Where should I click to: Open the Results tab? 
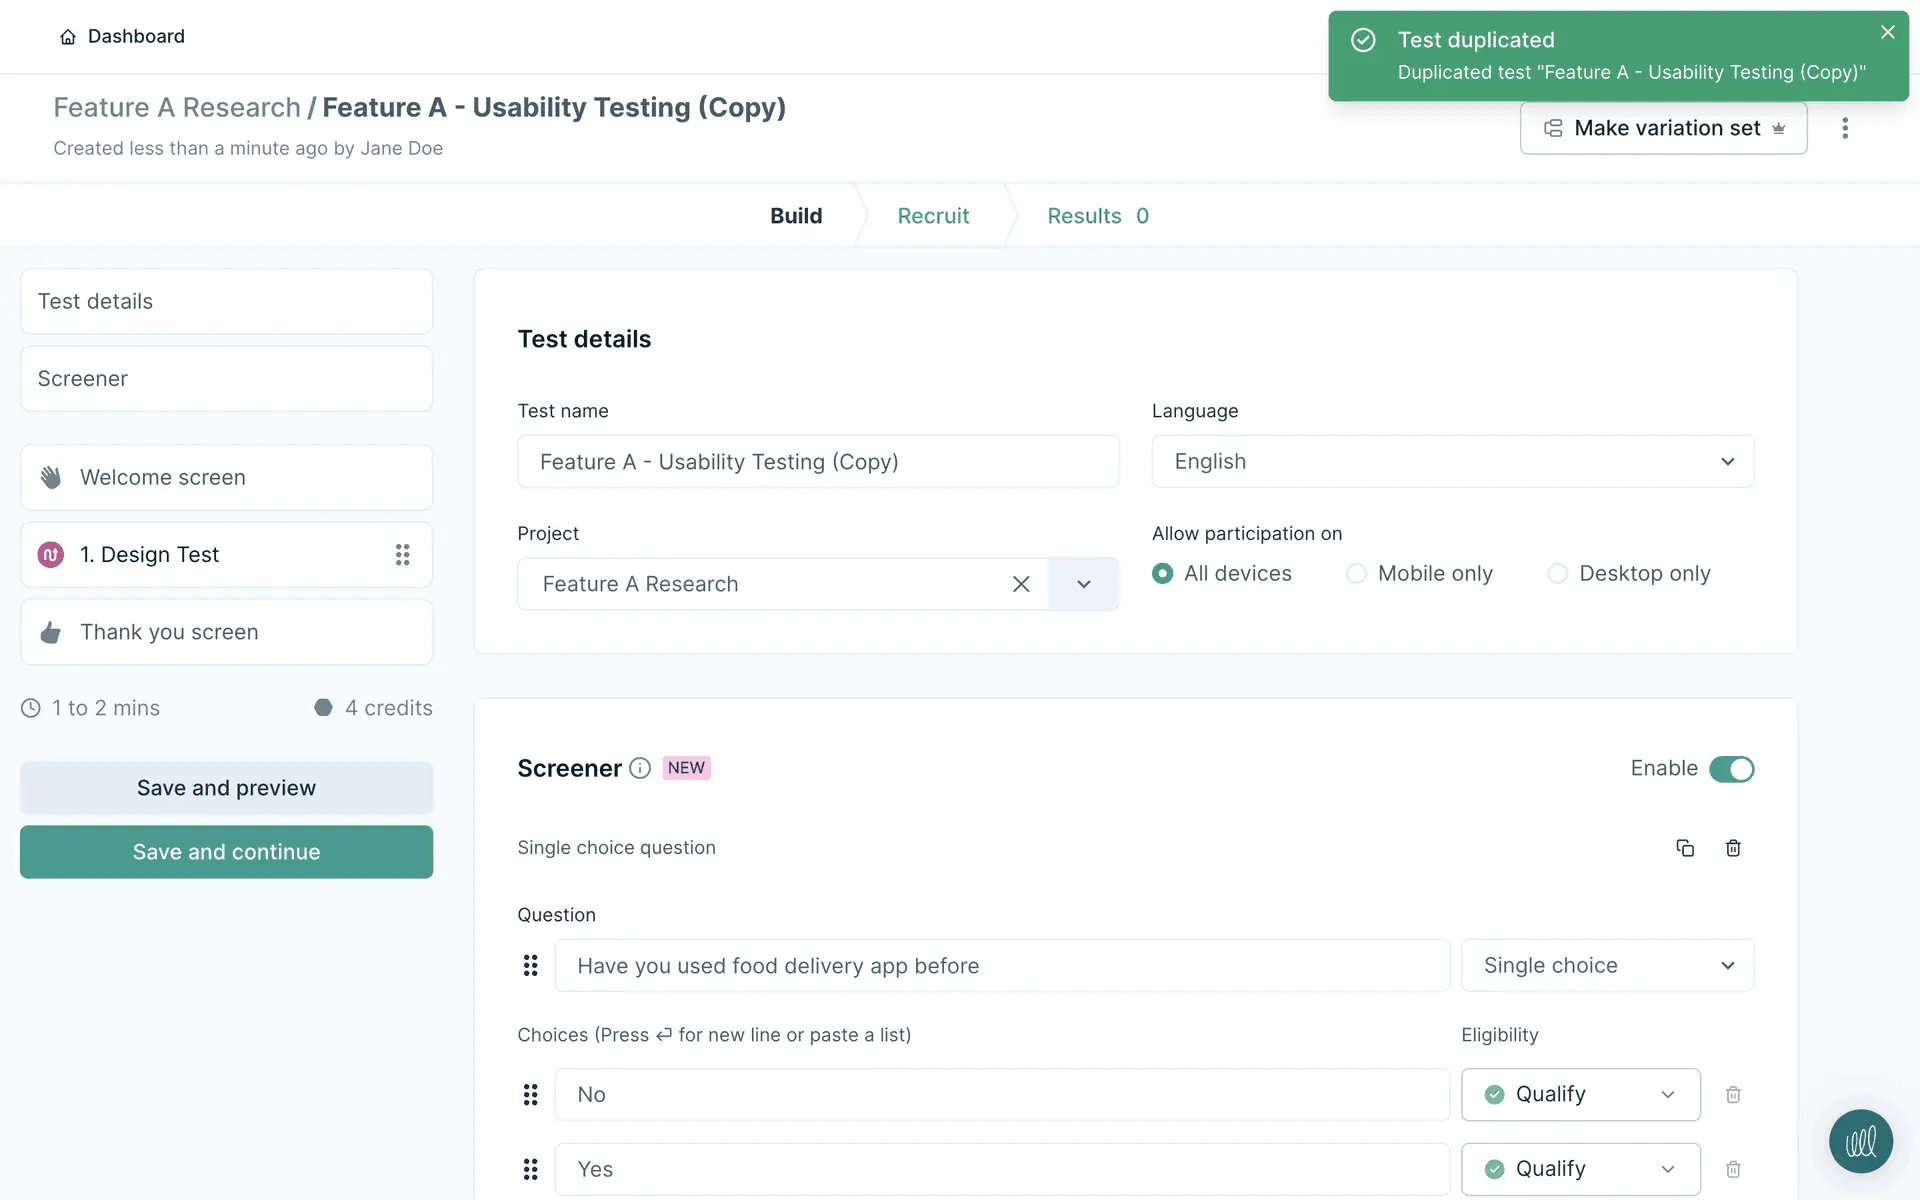tap(1097, 216)
